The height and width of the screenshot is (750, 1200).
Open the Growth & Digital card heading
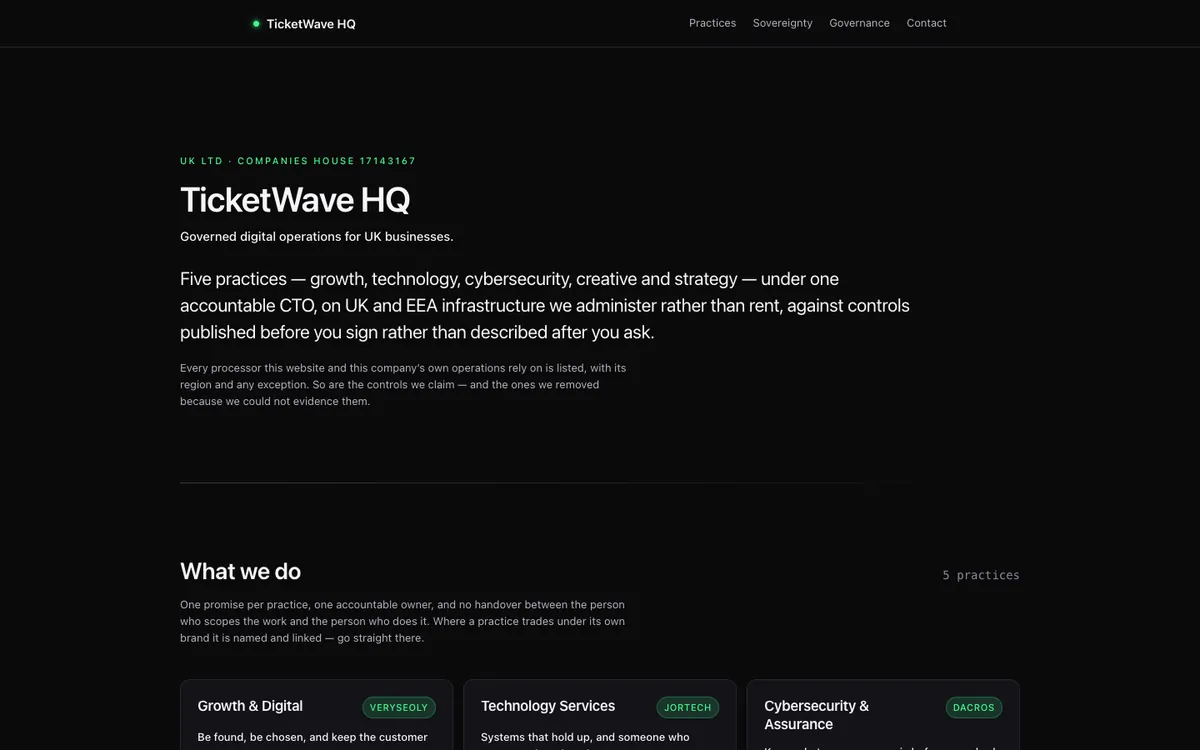(250, 706)
